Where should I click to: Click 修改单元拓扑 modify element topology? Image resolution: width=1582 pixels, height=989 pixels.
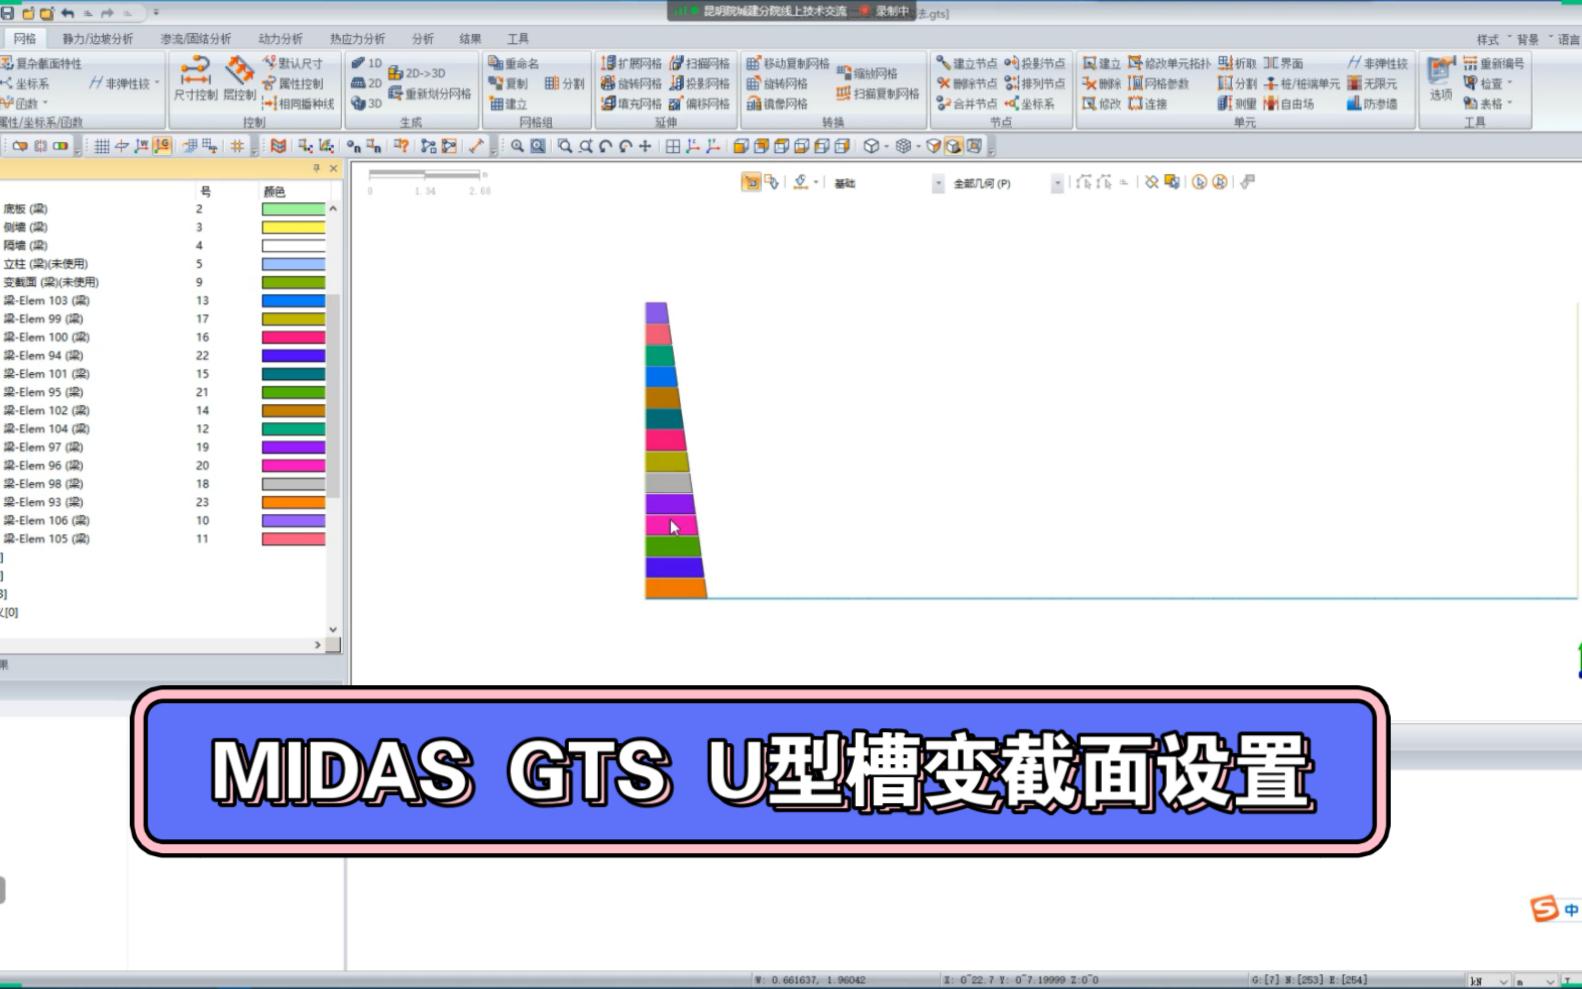[x=1169, y=63]
